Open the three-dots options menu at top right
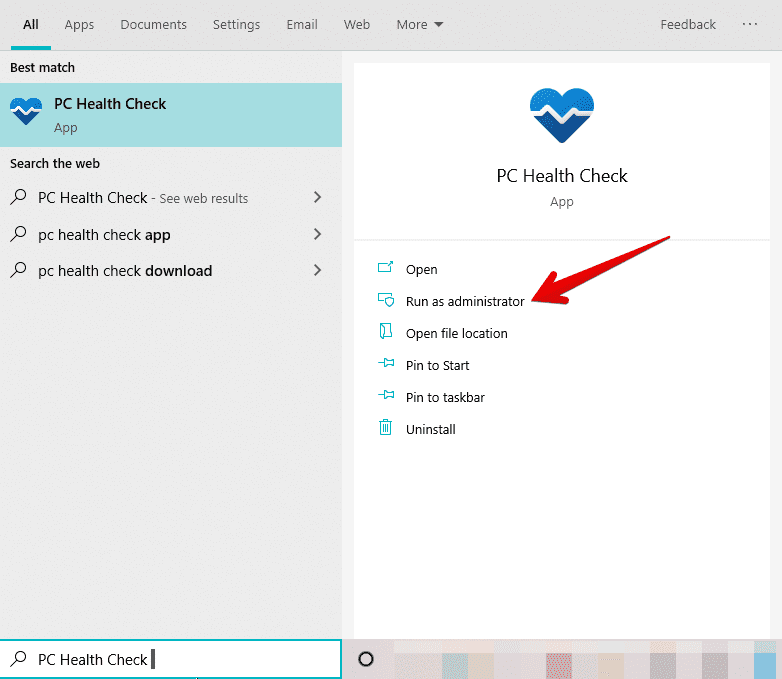The width and height of the screenshot is (782, 679). (x=750, y=24)
